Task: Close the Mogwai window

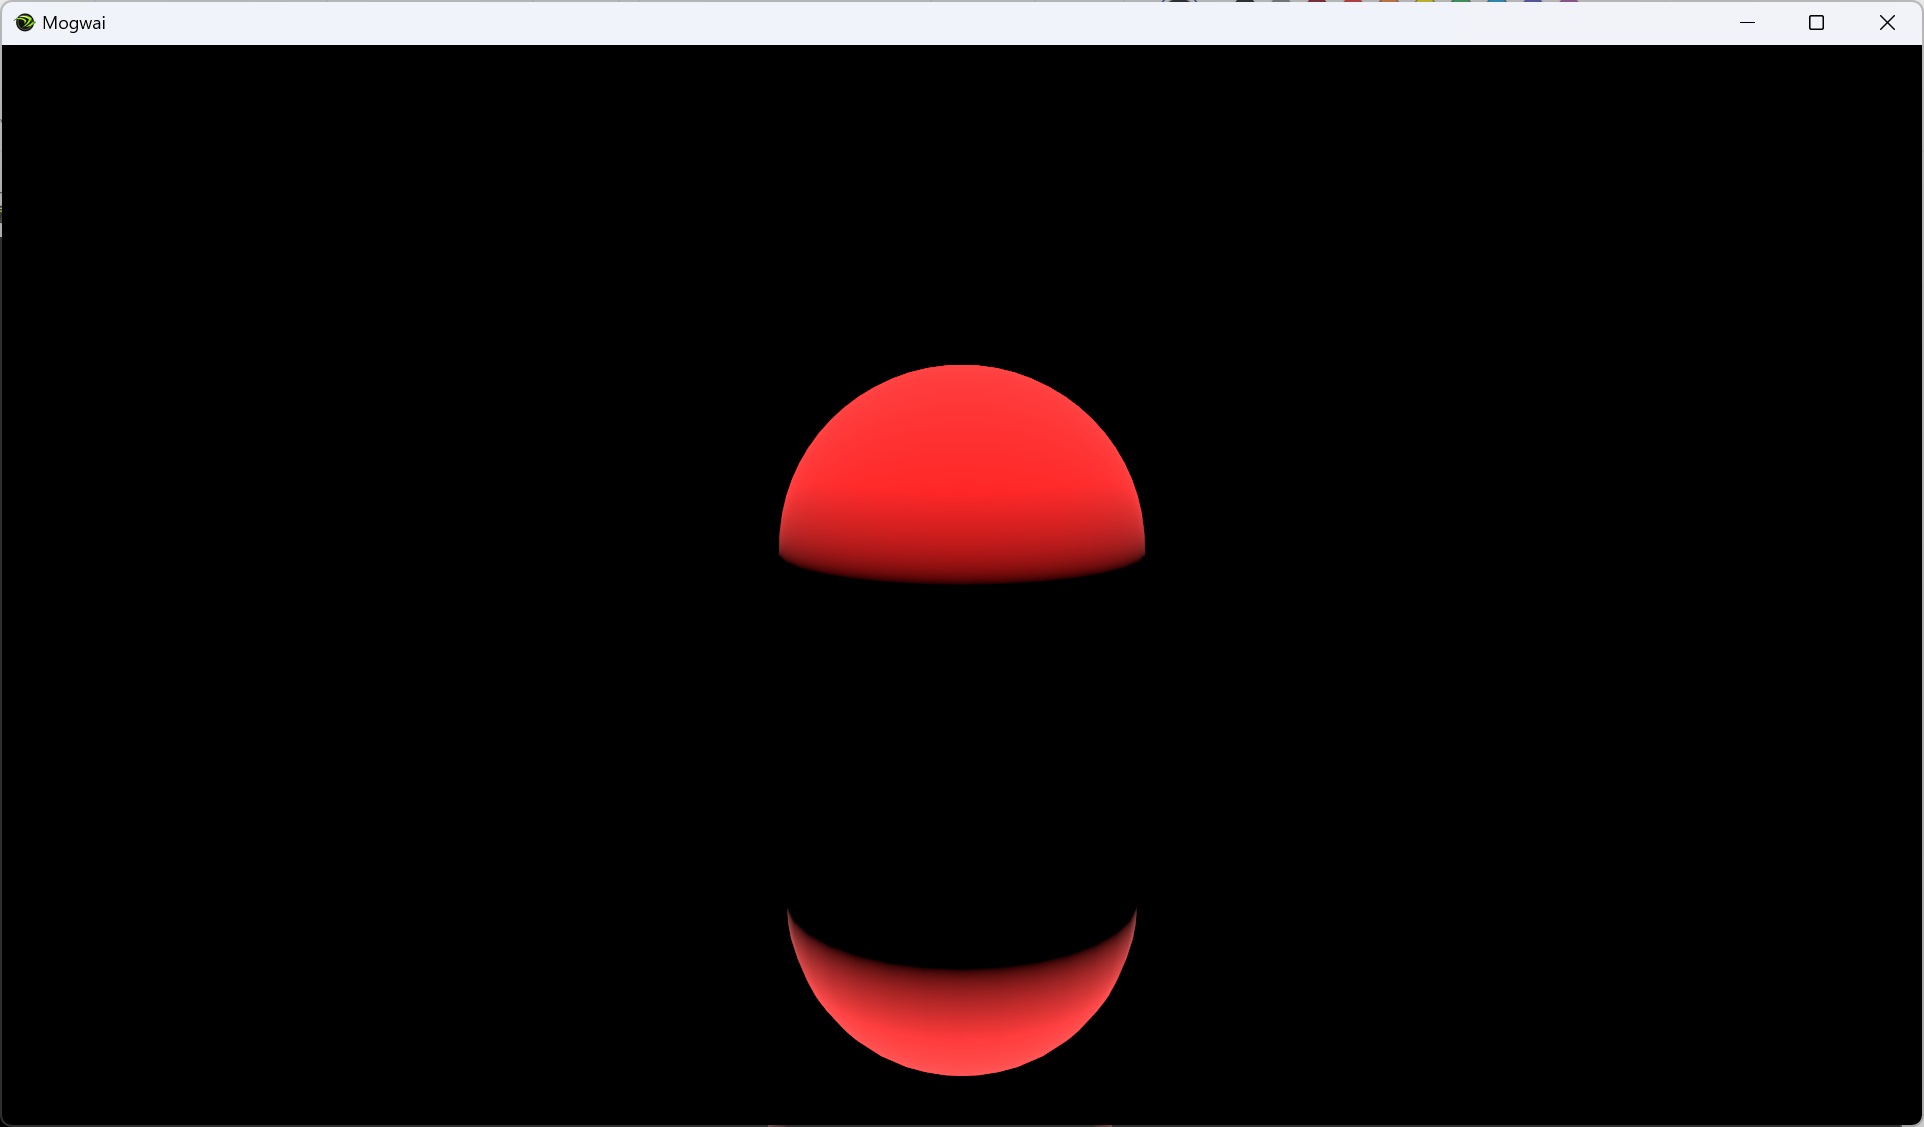Action: click(x=1886, y=22)
